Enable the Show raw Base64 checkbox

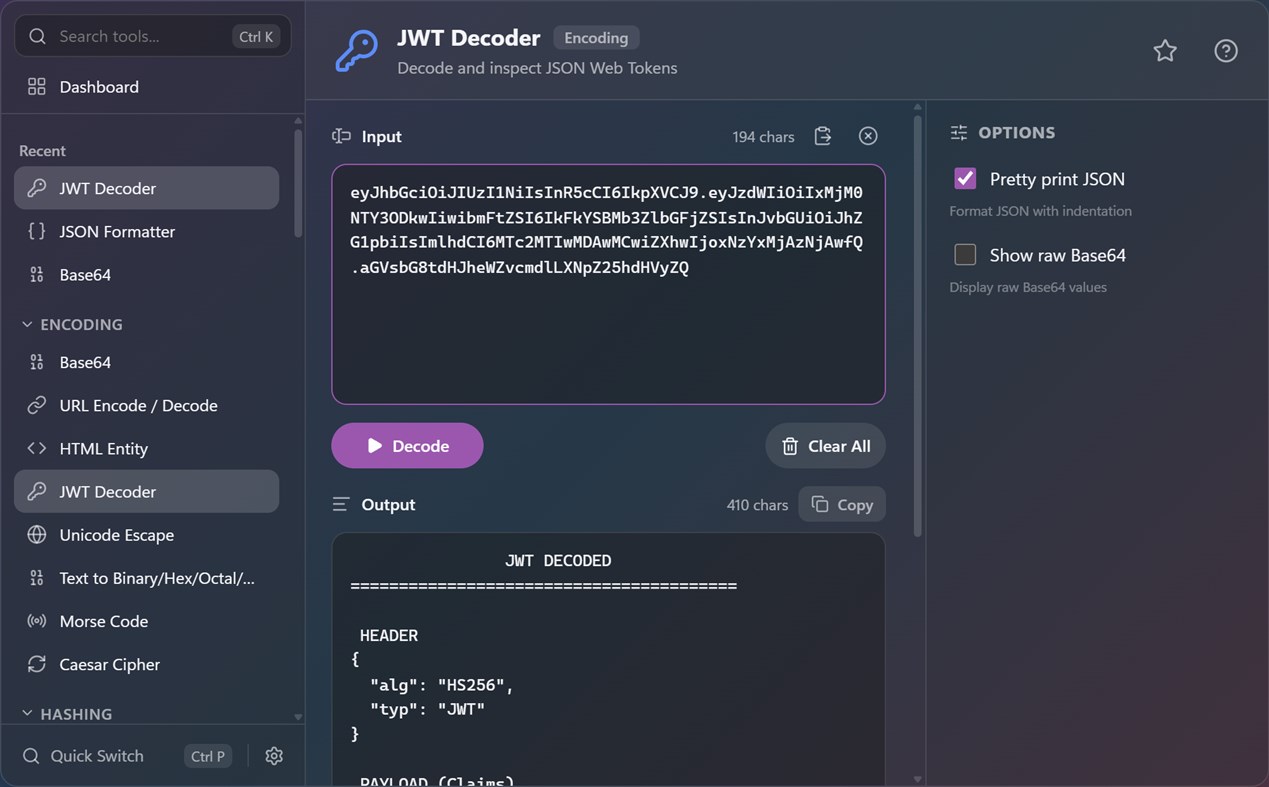click(x=965, y=255)
